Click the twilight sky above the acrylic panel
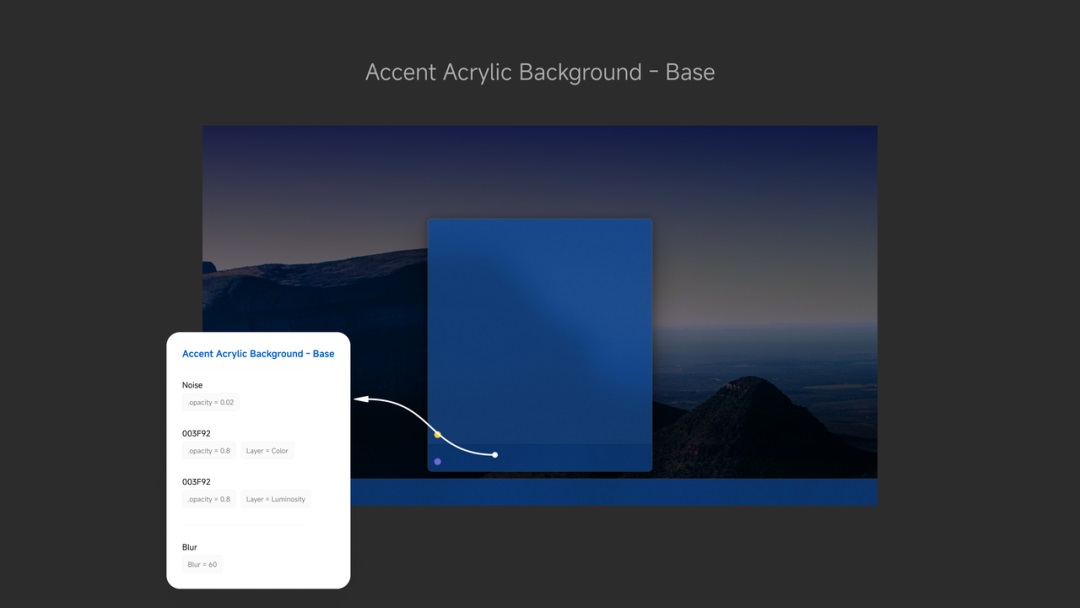Viewport: 1080px width, 608px height. (x=540, y=170)
